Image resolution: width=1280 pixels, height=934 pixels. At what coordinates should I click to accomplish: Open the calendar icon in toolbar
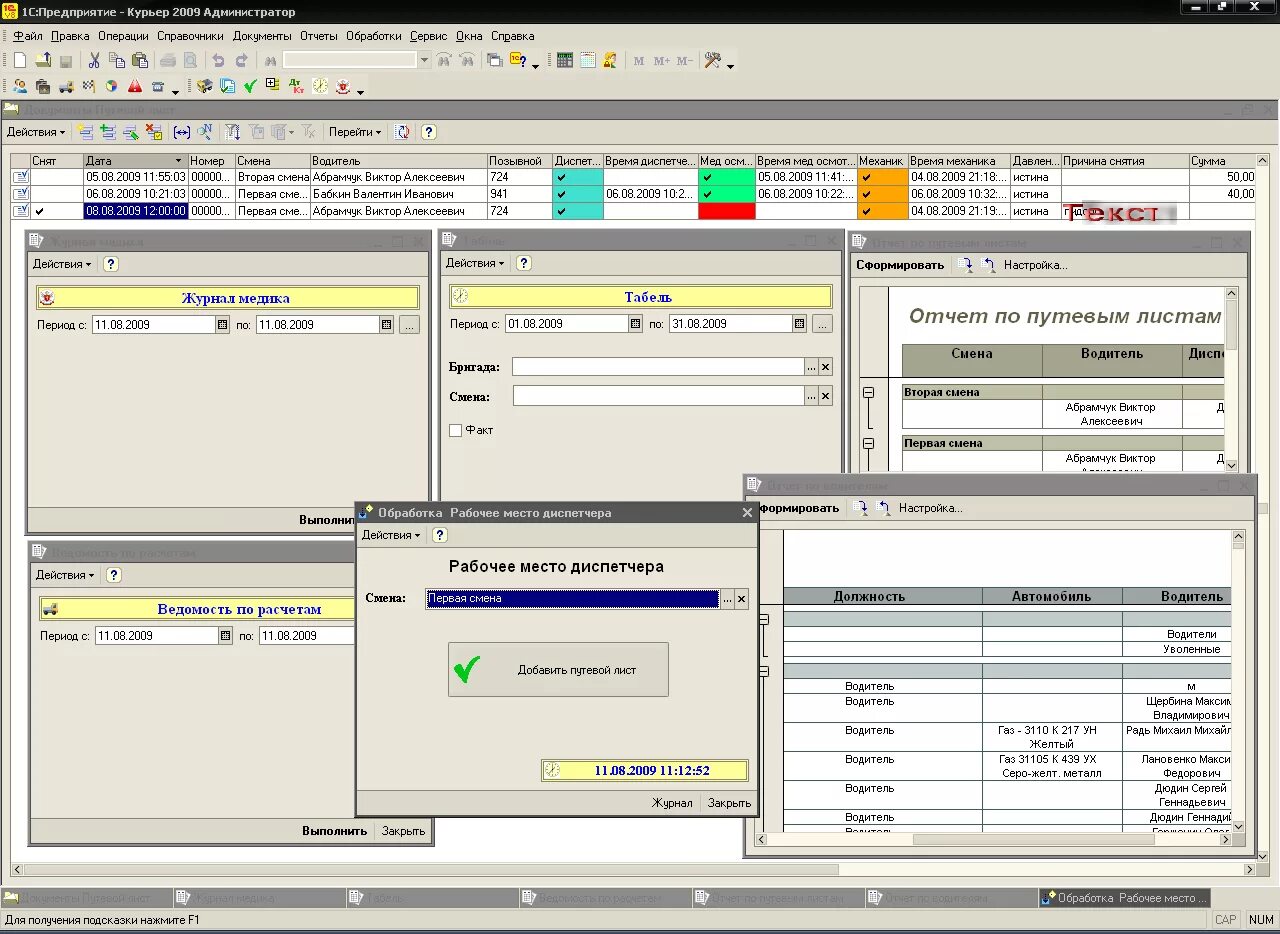[588, 61]
